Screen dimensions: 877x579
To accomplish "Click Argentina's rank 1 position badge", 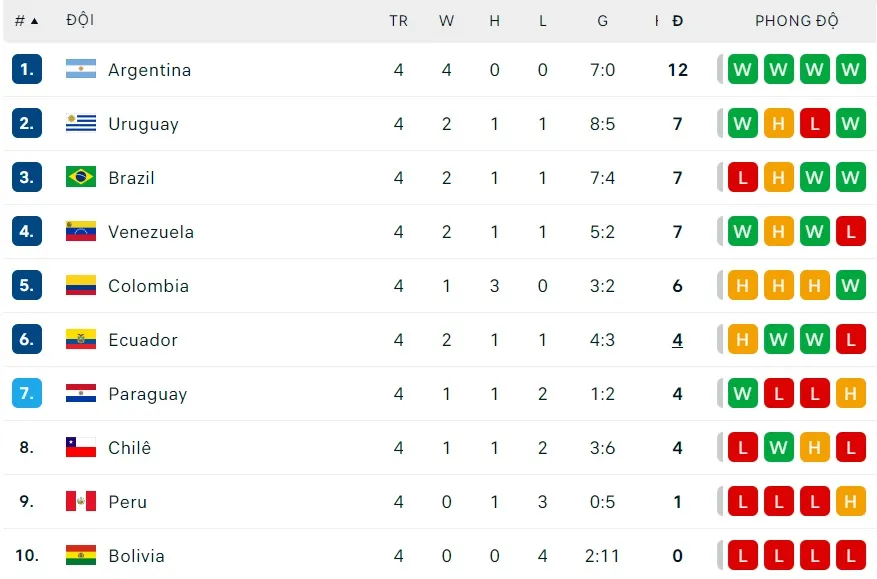I will pyautogui.click(x=27, y=70).
